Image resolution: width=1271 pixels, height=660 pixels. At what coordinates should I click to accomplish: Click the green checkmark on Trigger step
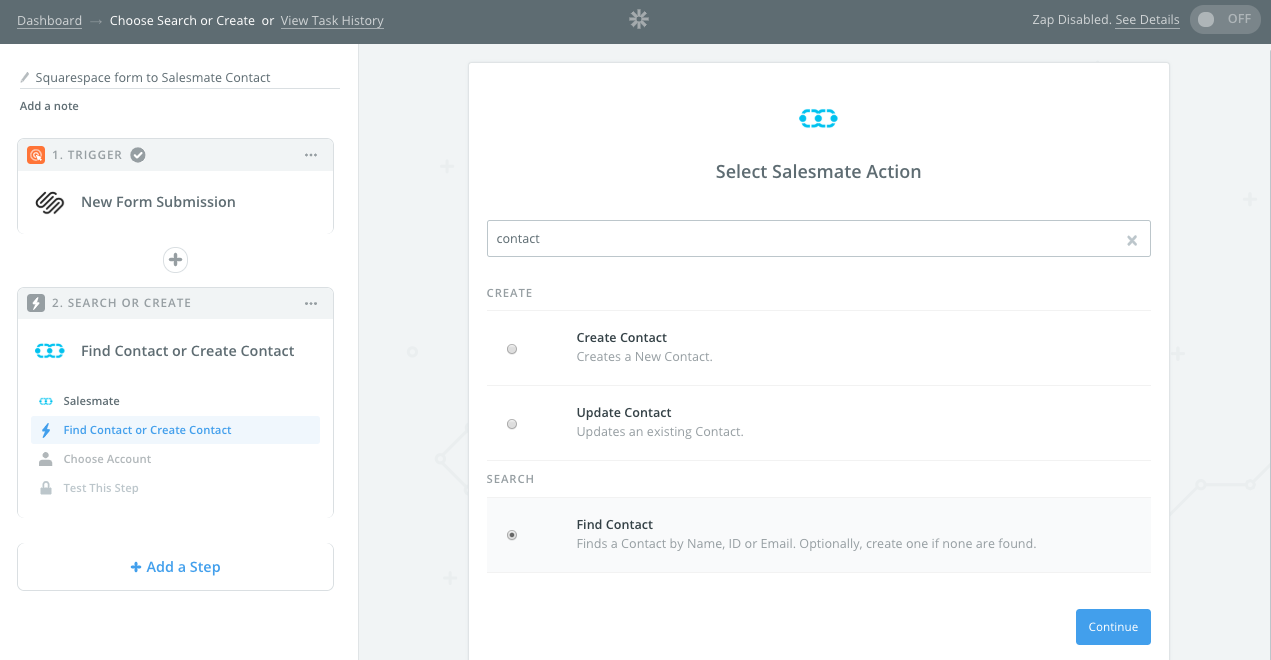138,155
